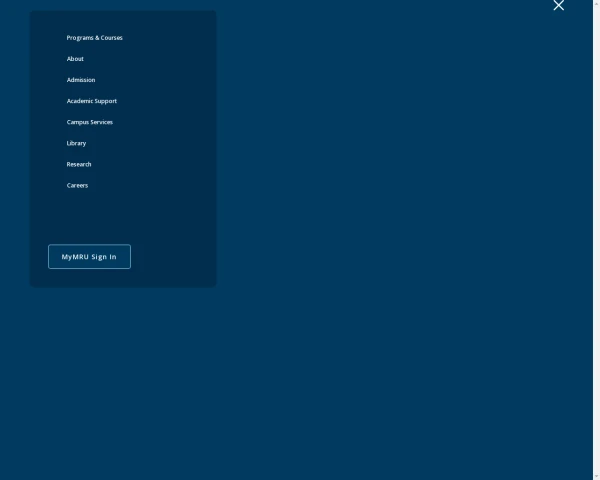Visit the Careers link below Research

[77, 185]
